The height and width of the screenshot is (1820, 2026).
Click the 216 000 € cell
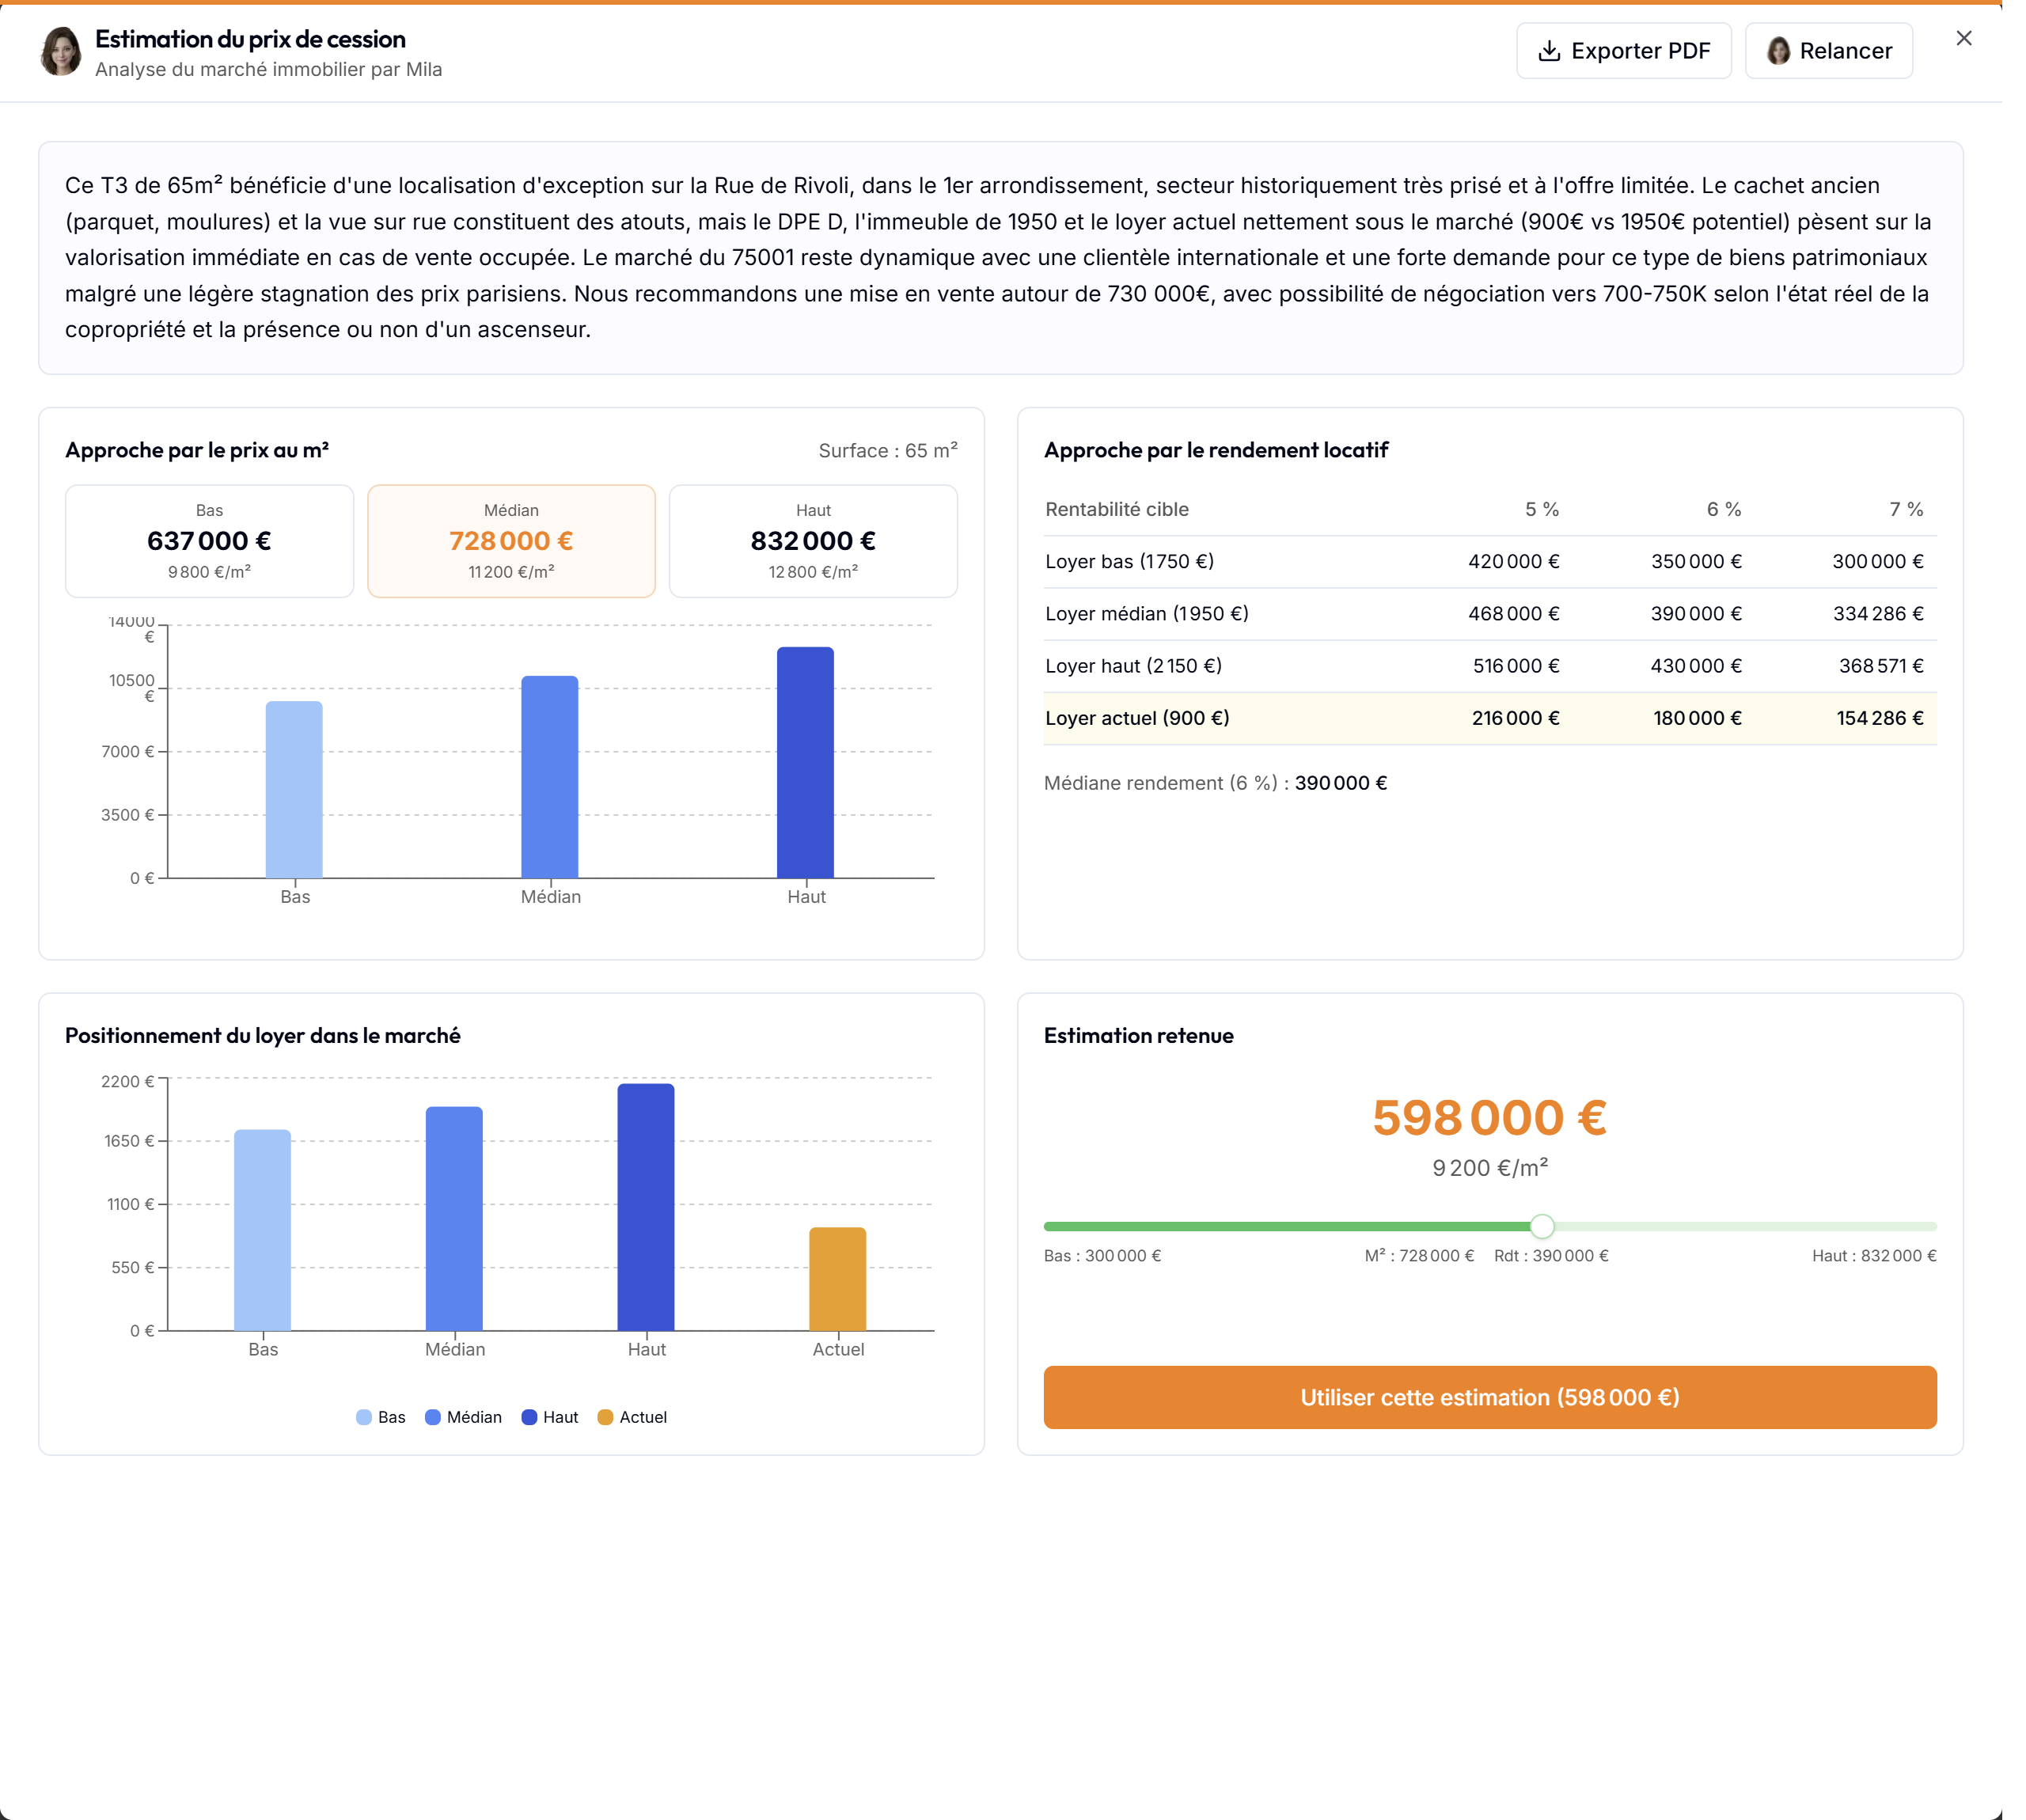tap(1515, 718)
